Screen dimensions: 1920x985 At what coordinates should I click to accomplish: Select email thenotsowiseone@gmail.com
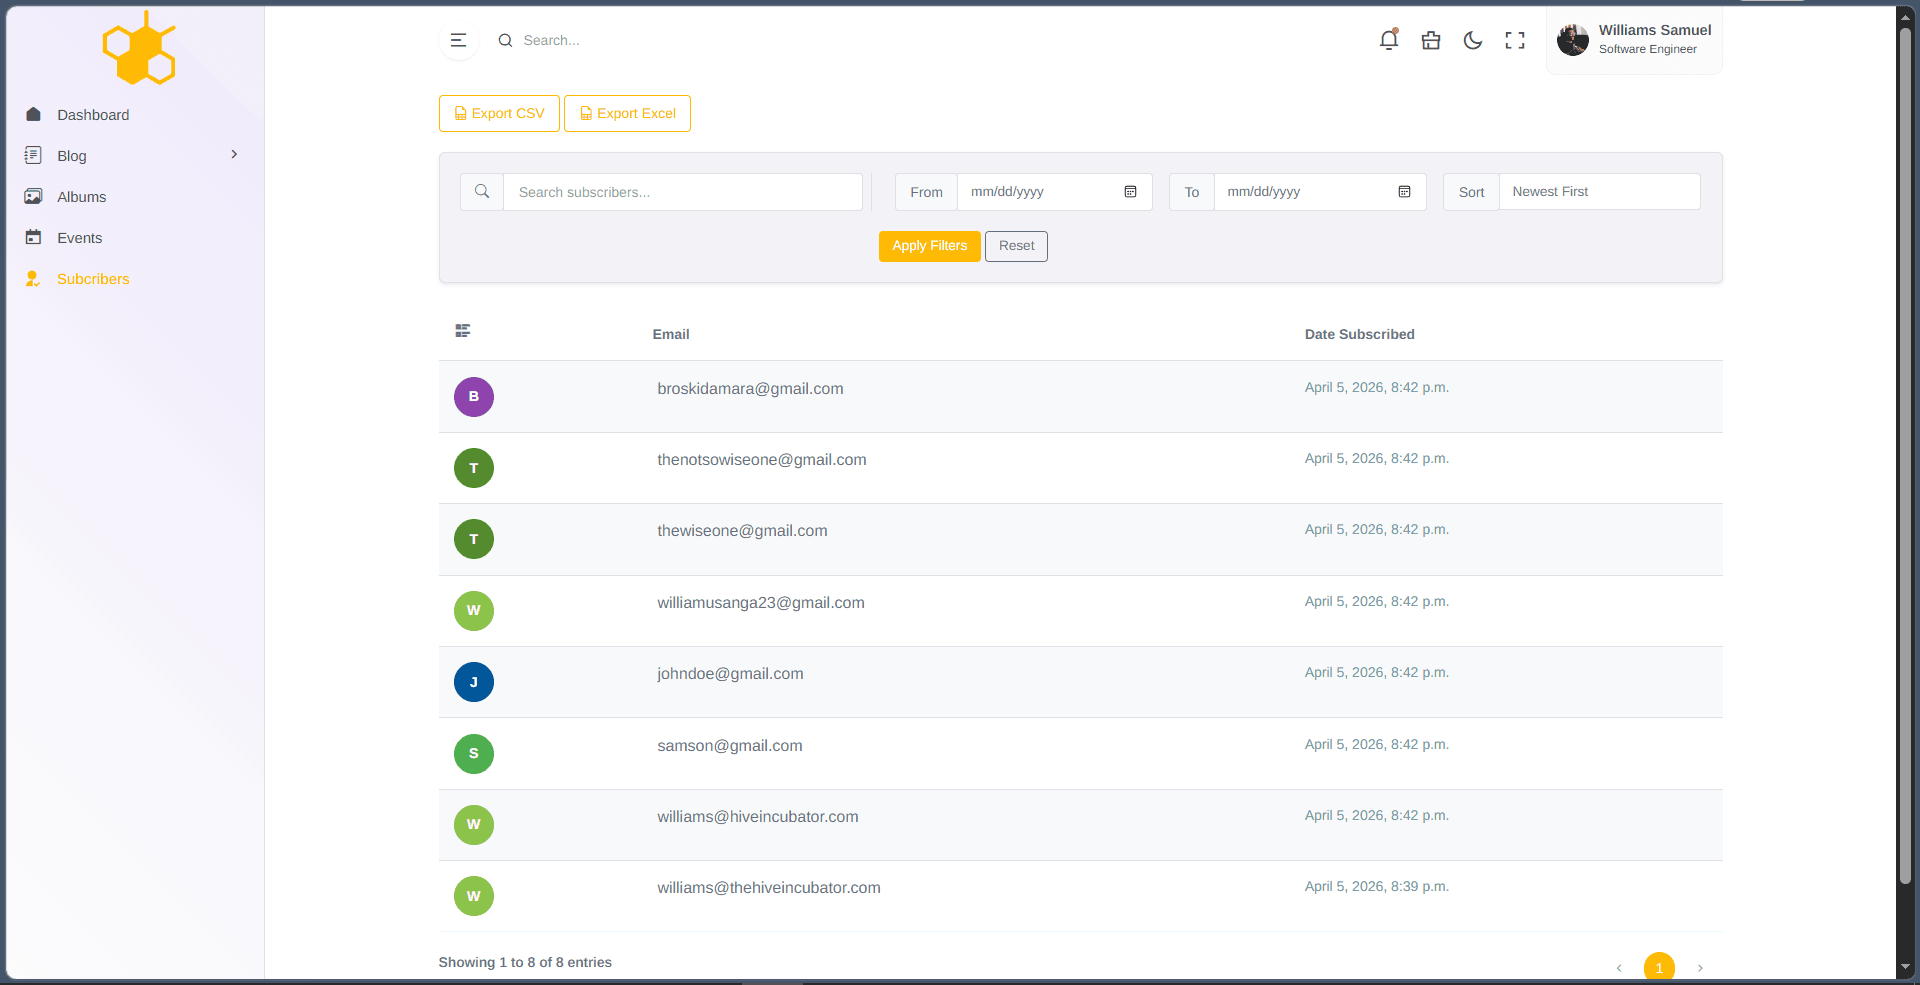[762, 460]
